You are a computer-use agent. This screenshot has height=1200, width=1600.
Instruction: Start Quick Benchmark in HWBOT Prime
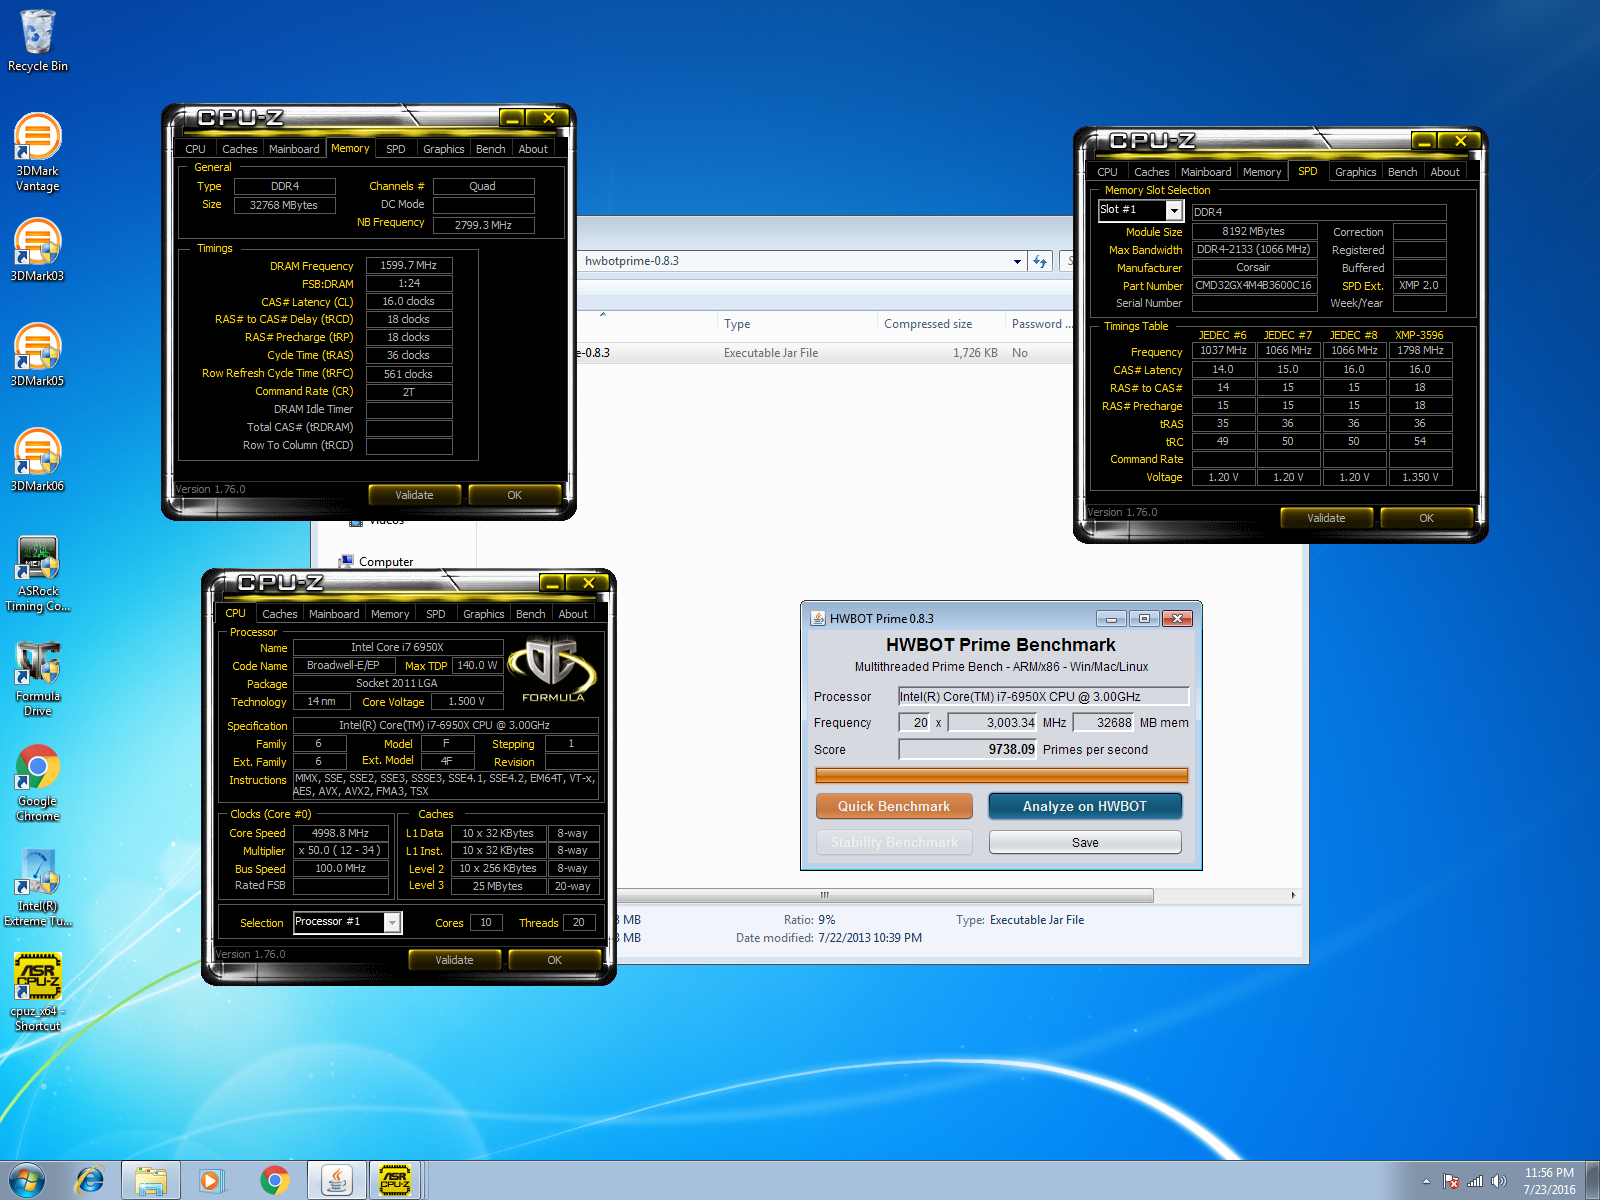[x=894, y=806]
